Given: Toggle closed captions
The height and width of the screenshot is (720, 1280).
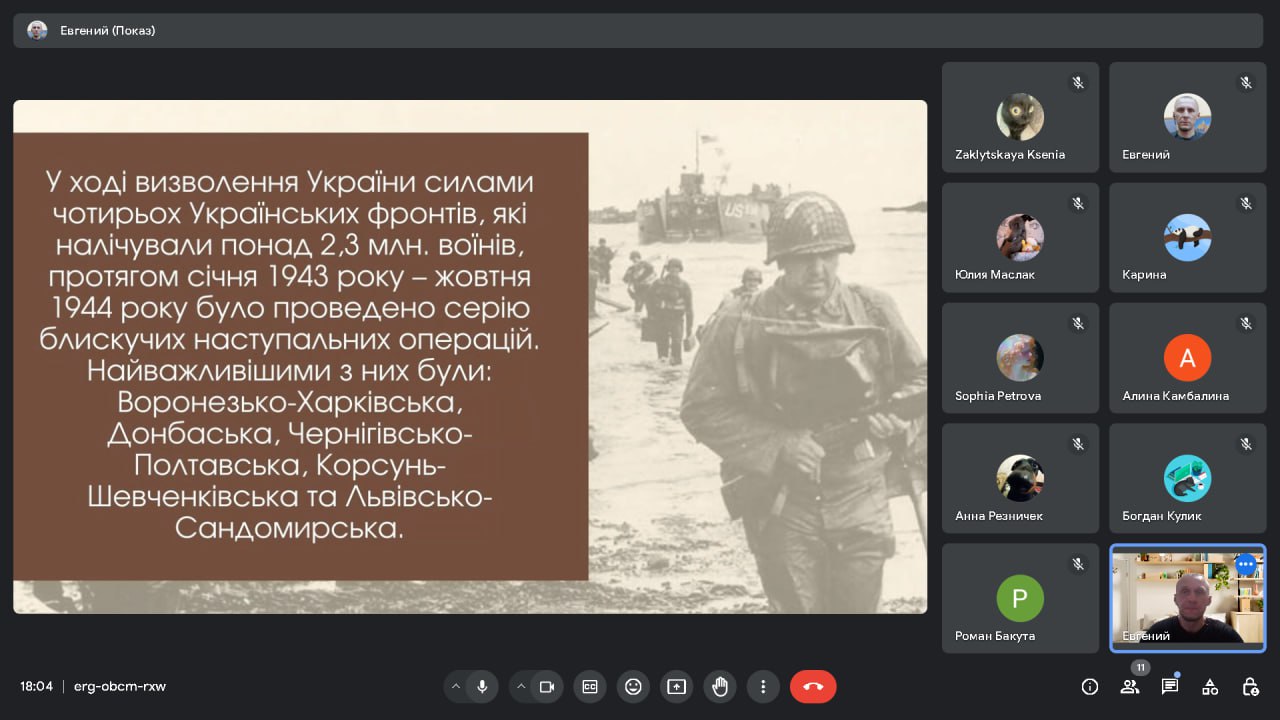Looking at the screenshot, I should coord(590,687).
